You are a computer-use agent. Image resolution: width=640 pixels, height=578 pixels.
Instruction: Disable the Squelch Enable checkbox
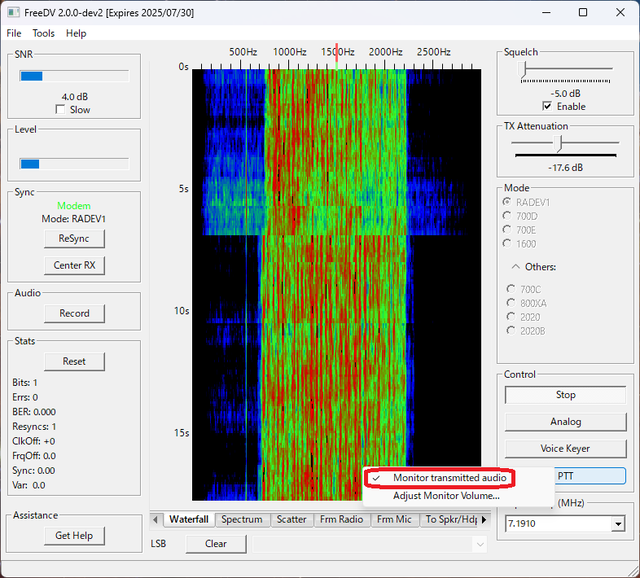coord(547,106)
